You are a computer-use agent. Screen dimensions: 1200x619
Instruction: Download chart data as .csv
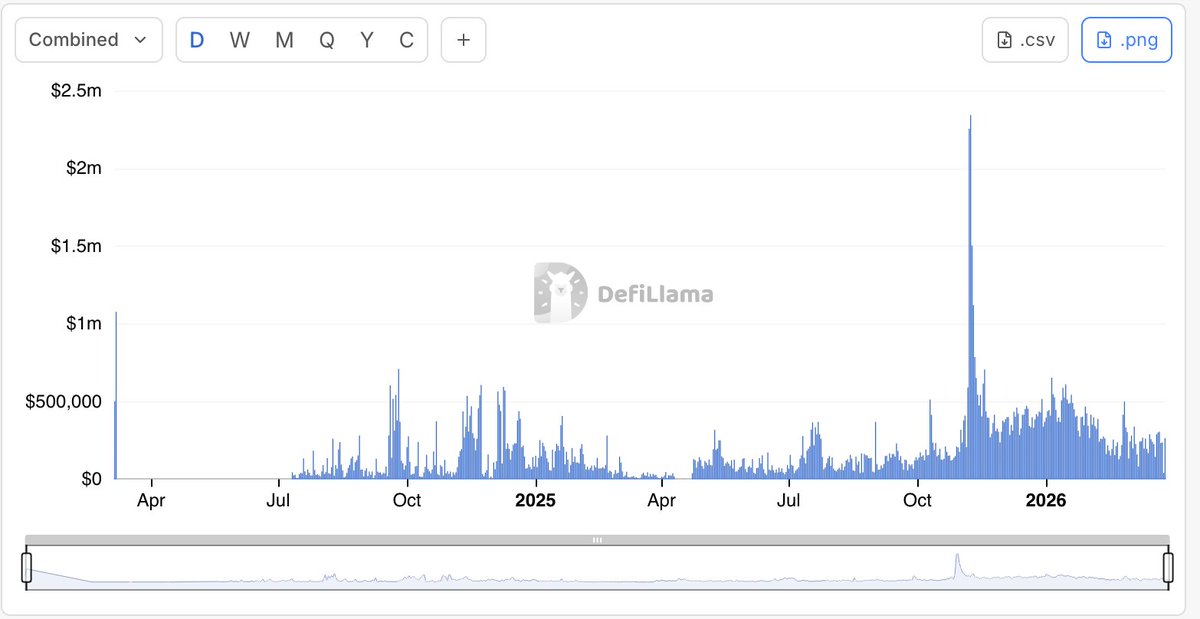click(x=1025, y=40)
